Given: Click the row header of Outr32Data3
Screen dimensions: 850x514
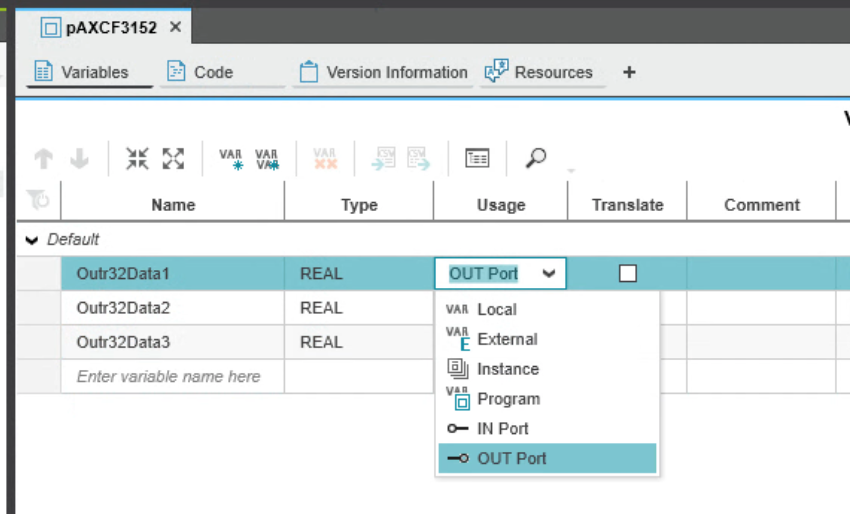Looking at the screenshot, I should click(39, 342).
